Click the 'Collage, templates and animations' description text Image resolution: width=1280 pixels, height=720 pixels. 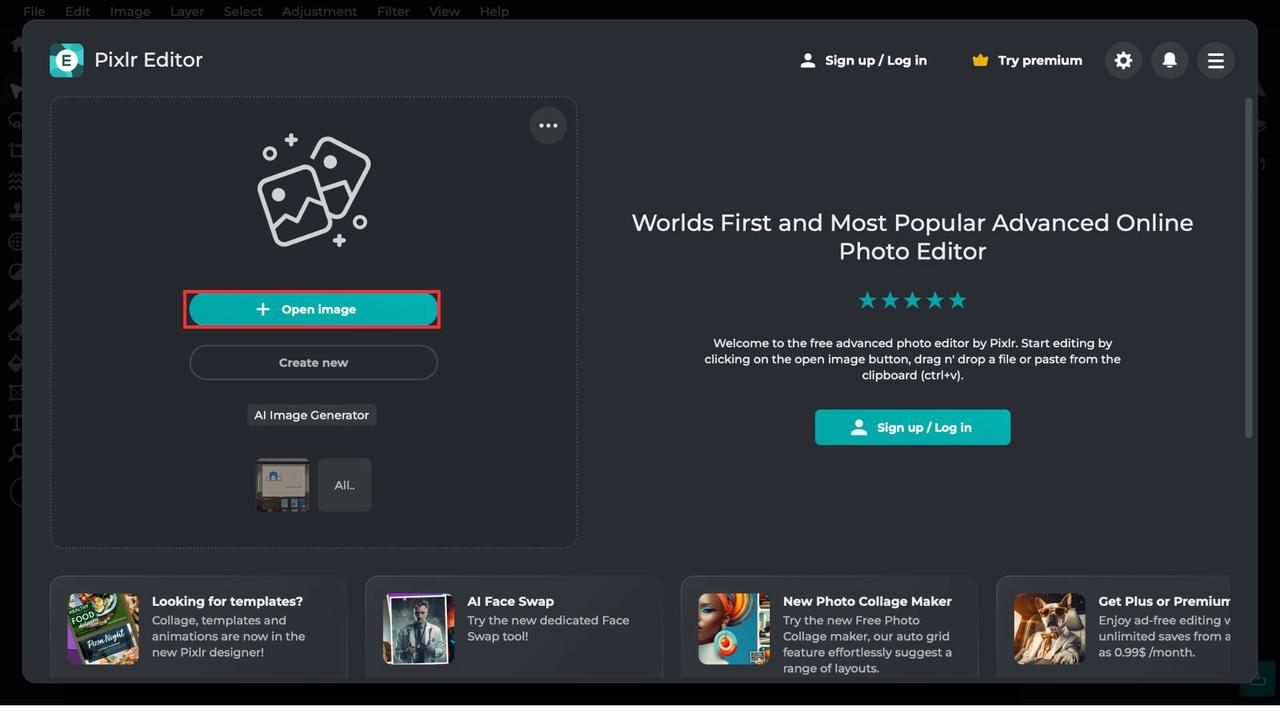[x=229, y=636]
